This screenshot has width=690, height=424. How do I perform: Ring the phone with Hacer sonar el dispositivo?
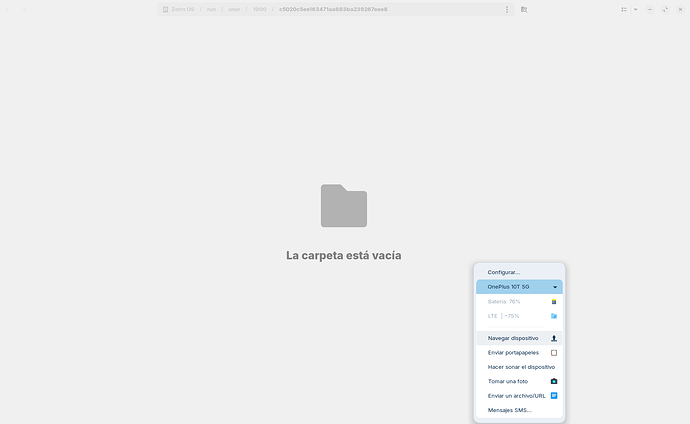[x=514, y=367]
